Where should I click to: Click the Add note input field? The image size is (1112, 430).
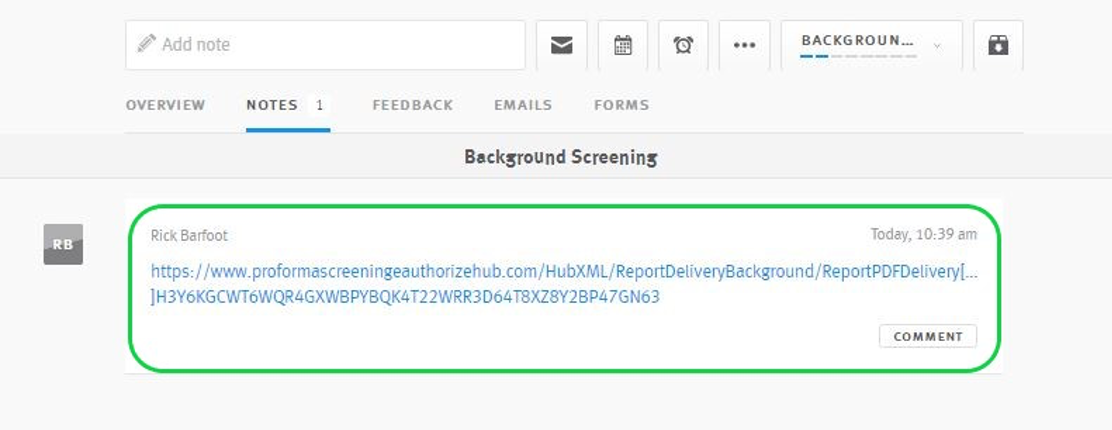[326, 45]
